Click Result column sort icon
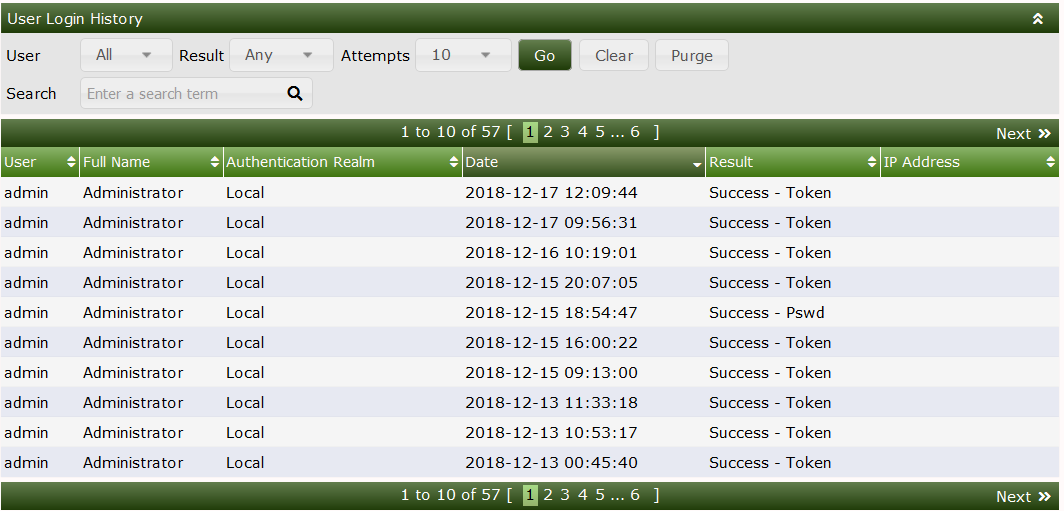 [872, 162]
